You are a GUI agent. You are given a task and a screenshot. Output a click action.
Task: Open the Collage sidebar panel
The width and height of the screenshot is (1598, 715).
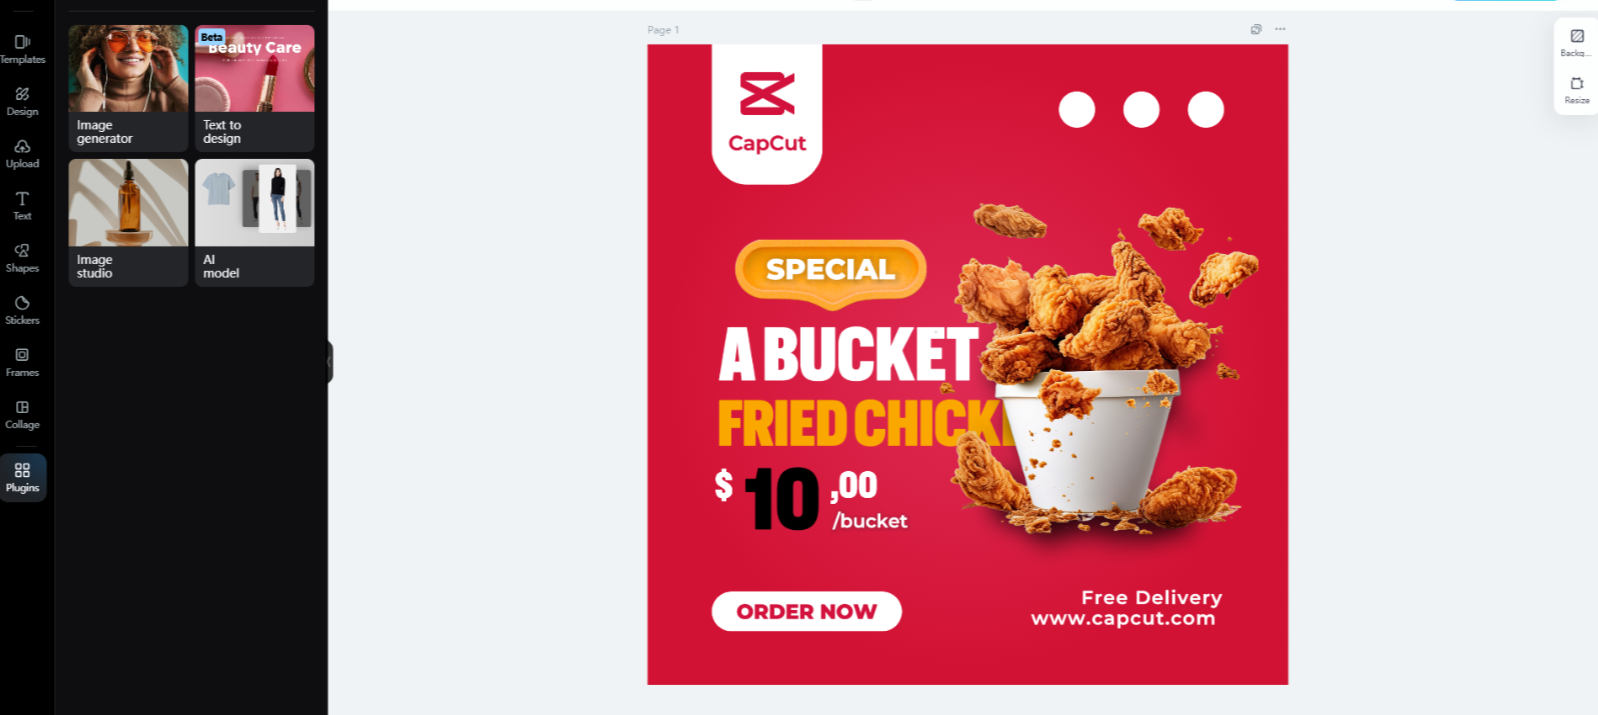22,414
